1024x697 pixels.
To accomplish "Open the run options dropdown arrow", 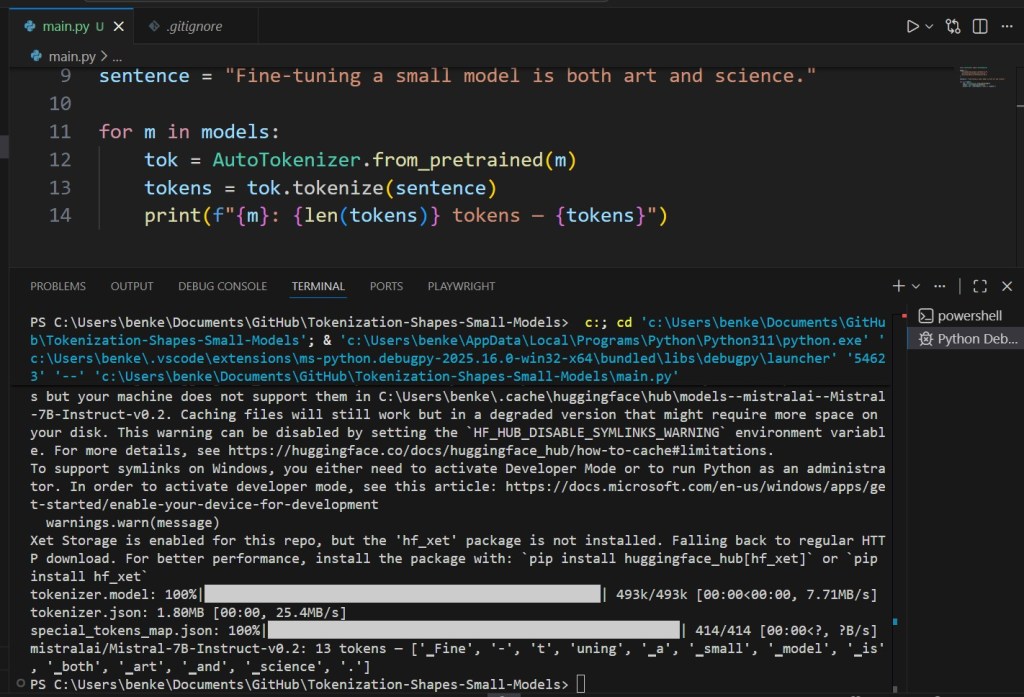I will [x=929, y=27].
